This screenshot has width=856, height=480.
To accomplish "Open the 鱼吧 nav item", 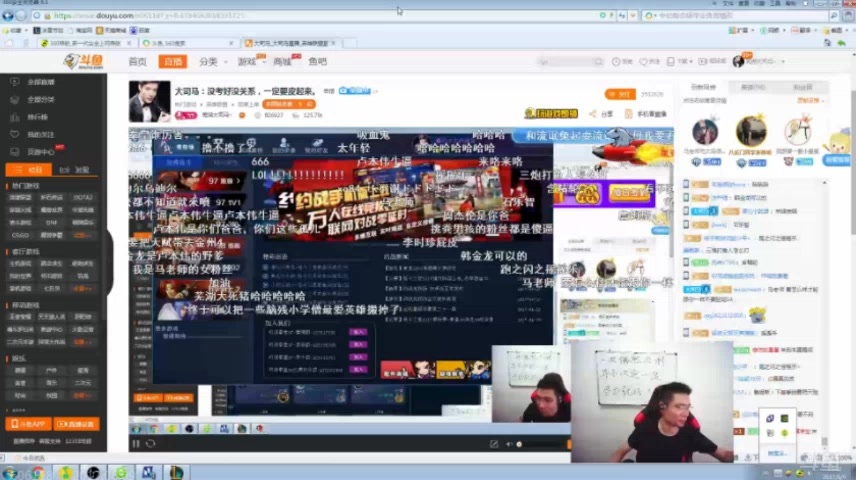I will click(317, 62).
